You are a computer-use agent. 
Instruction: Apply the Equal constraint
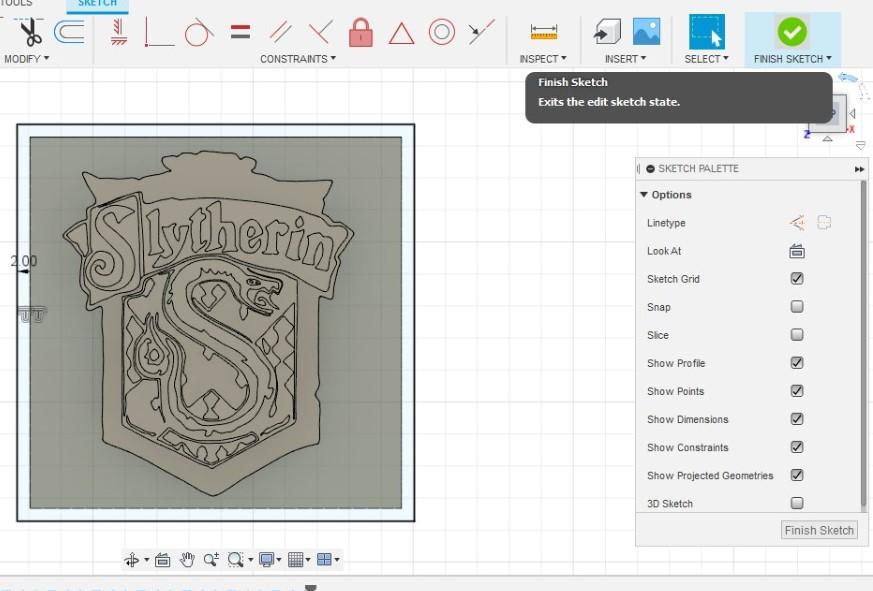click(240, 32)
